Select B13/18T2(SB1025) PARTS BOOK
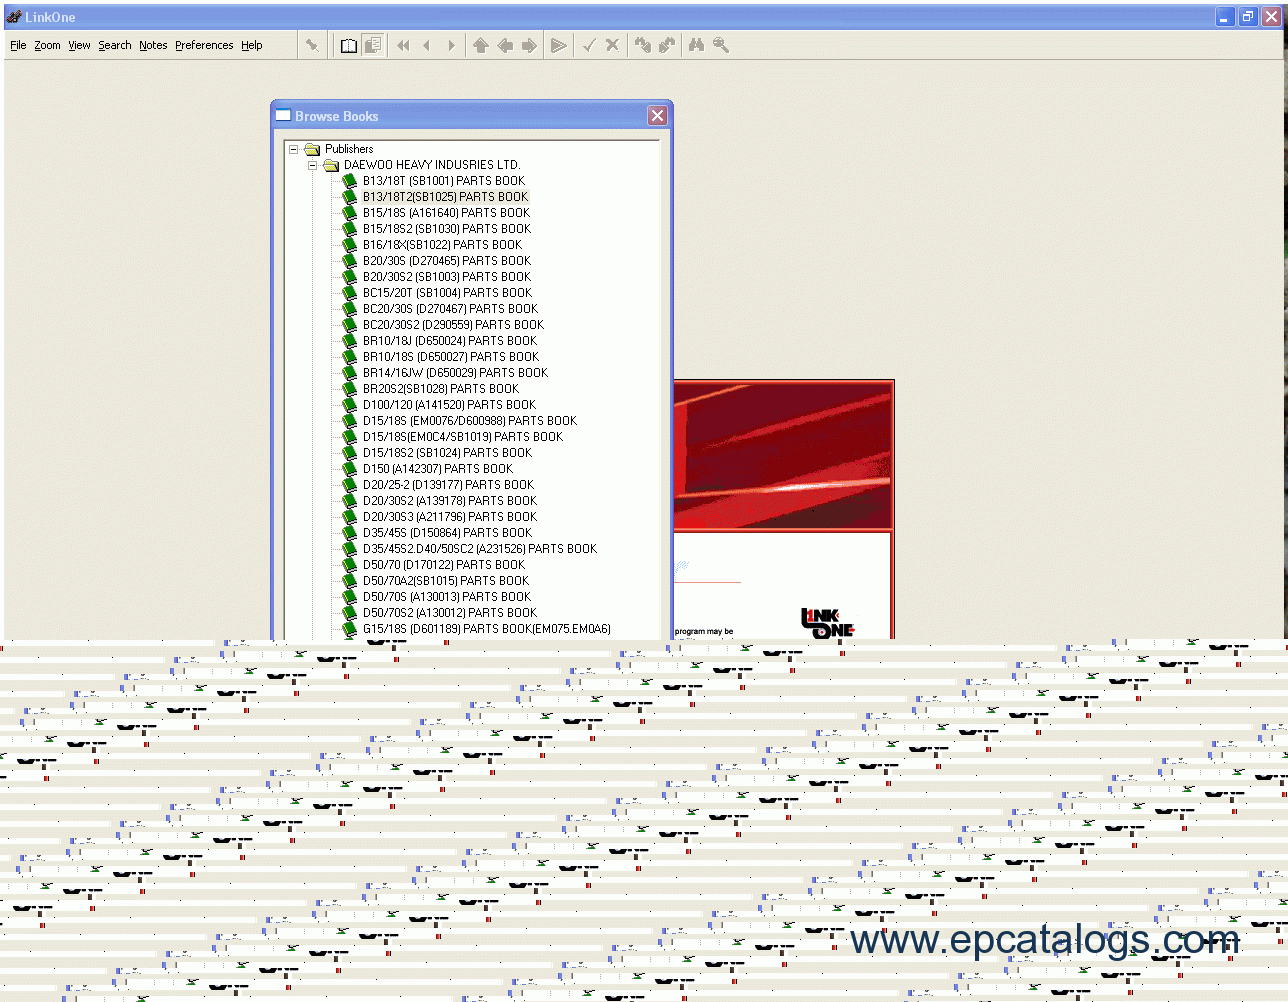Screen dimensions: 1288x1002 pos(445,197)
